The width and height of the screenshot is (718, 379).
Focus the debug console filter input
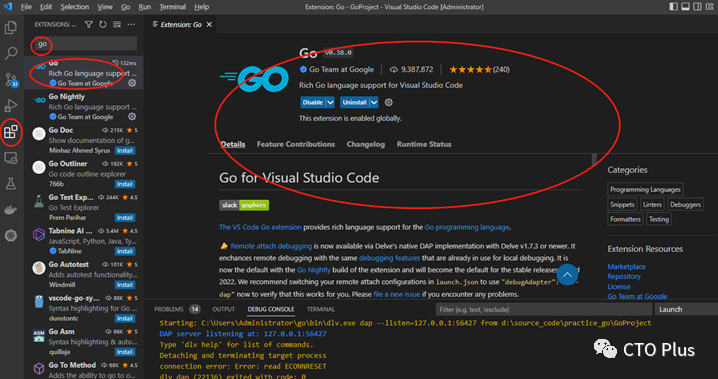[x=544, y=309]
